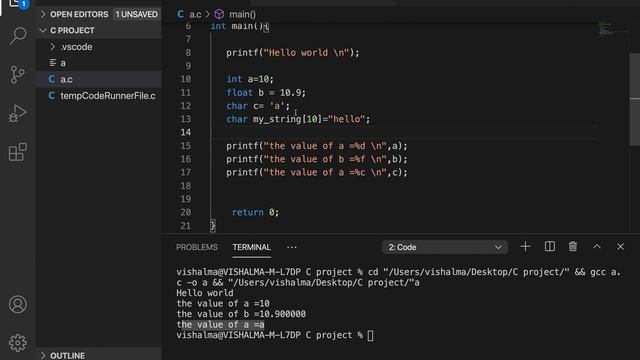This screenshot has width=640, height=360.
Task: Click line number 14 in the gutter
Action: coord(186,132)
